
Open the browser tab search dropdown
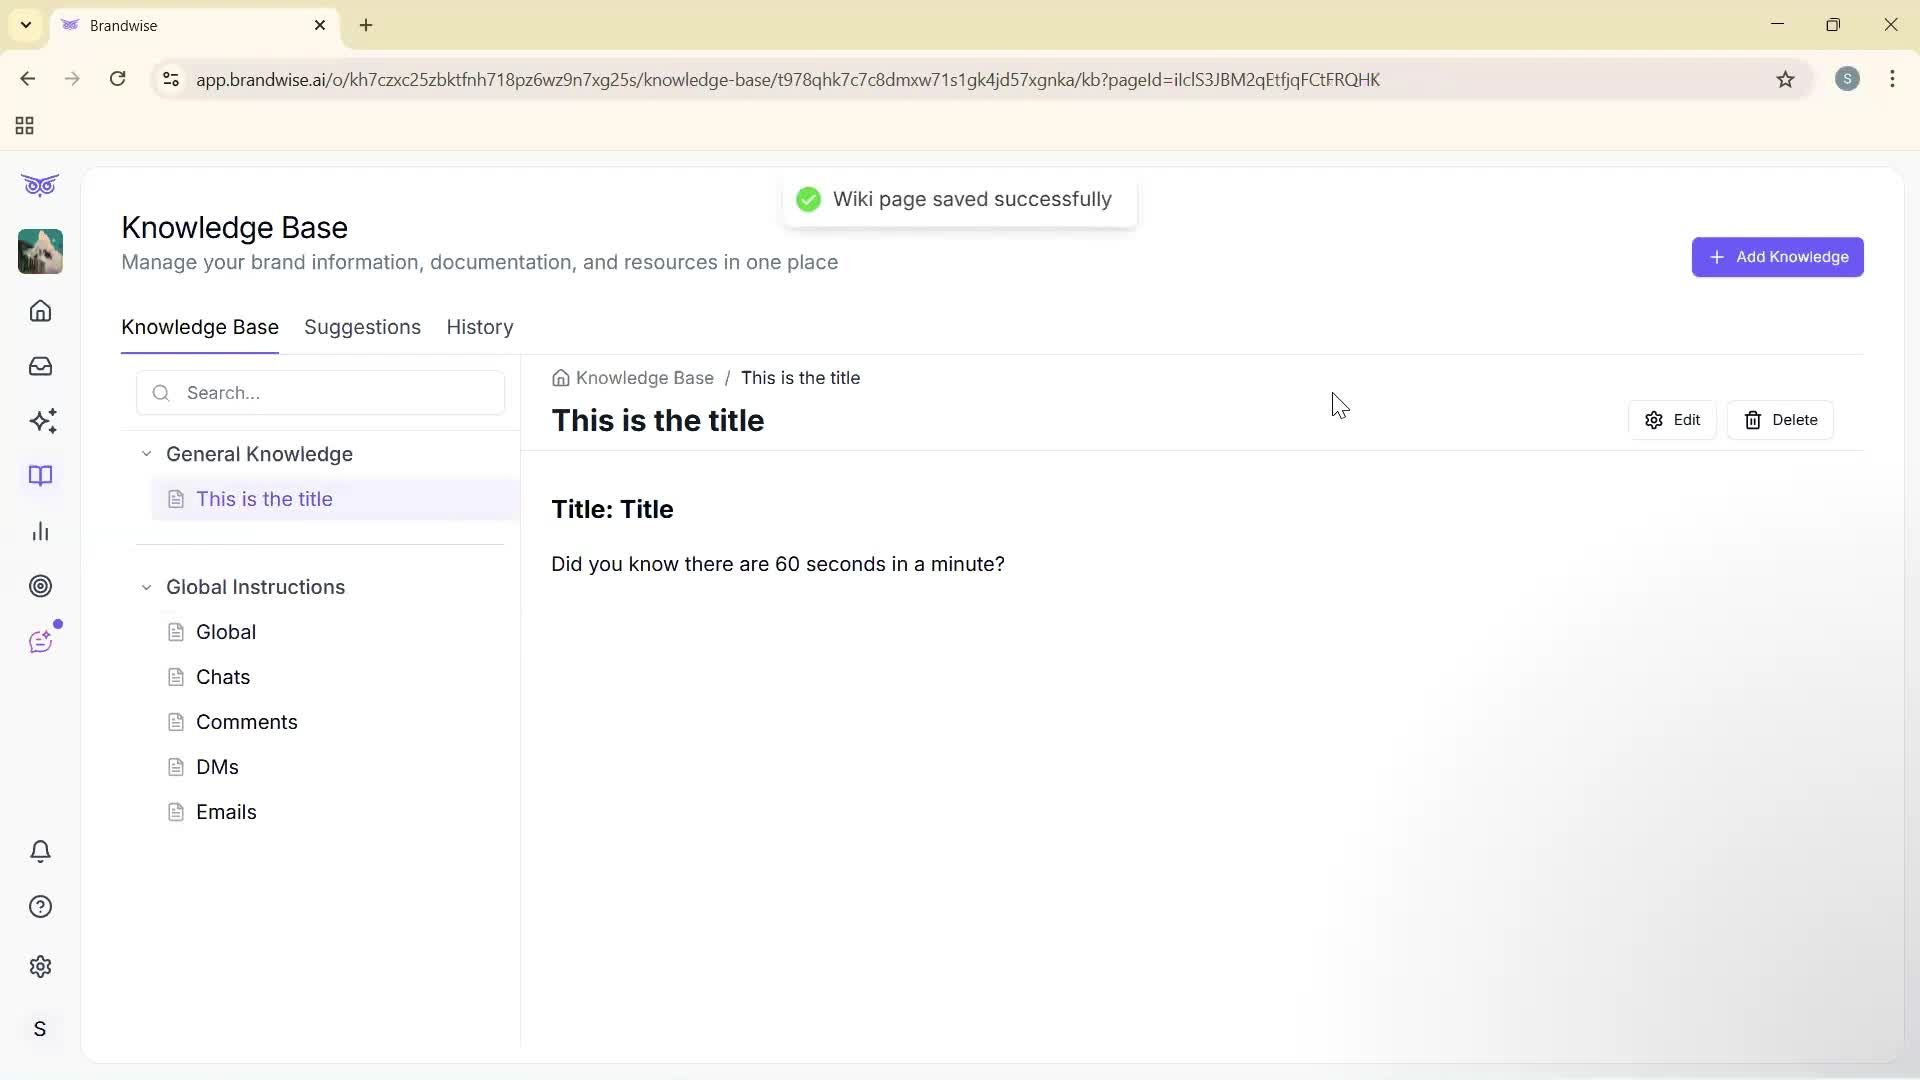click(25, 25)
